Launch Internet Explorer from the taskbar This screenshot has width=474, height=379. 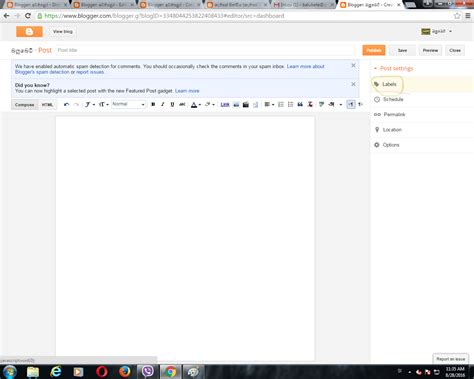click(56, 371)
